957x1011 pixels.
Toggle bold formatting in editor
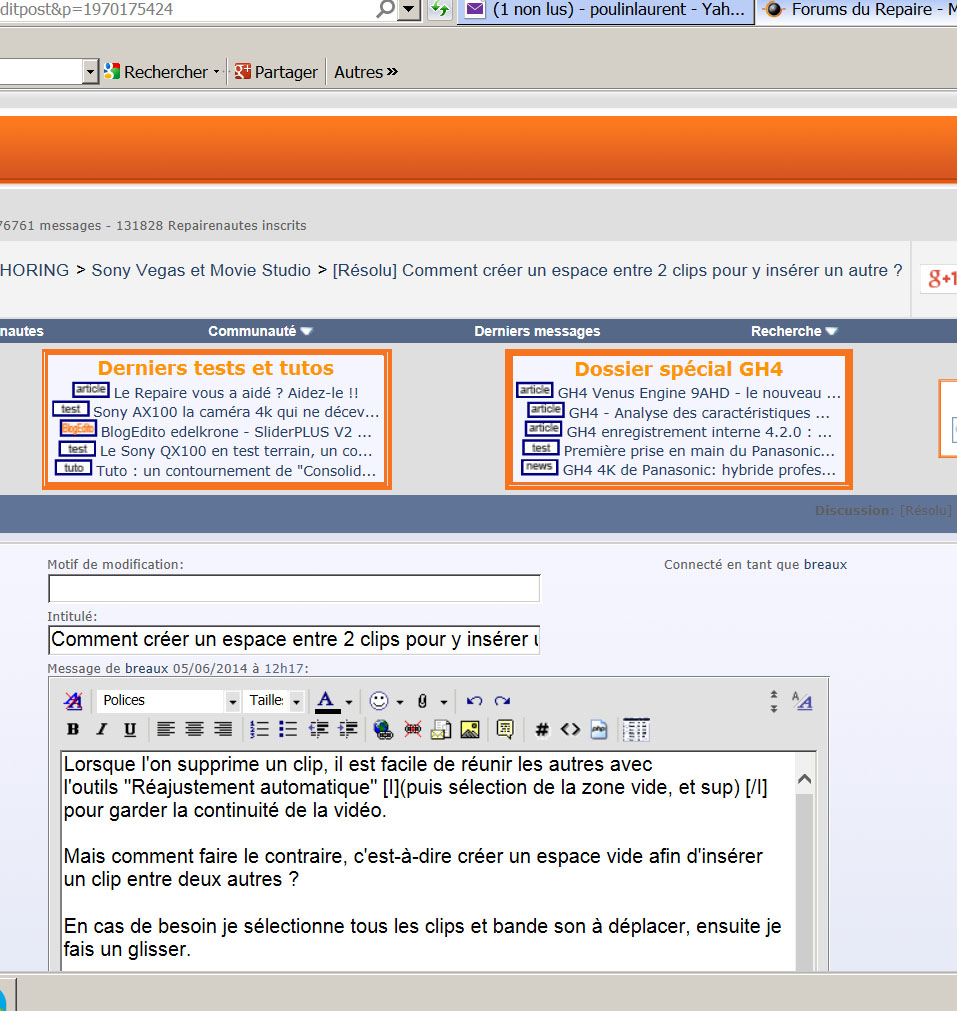[x=73, y=730]
